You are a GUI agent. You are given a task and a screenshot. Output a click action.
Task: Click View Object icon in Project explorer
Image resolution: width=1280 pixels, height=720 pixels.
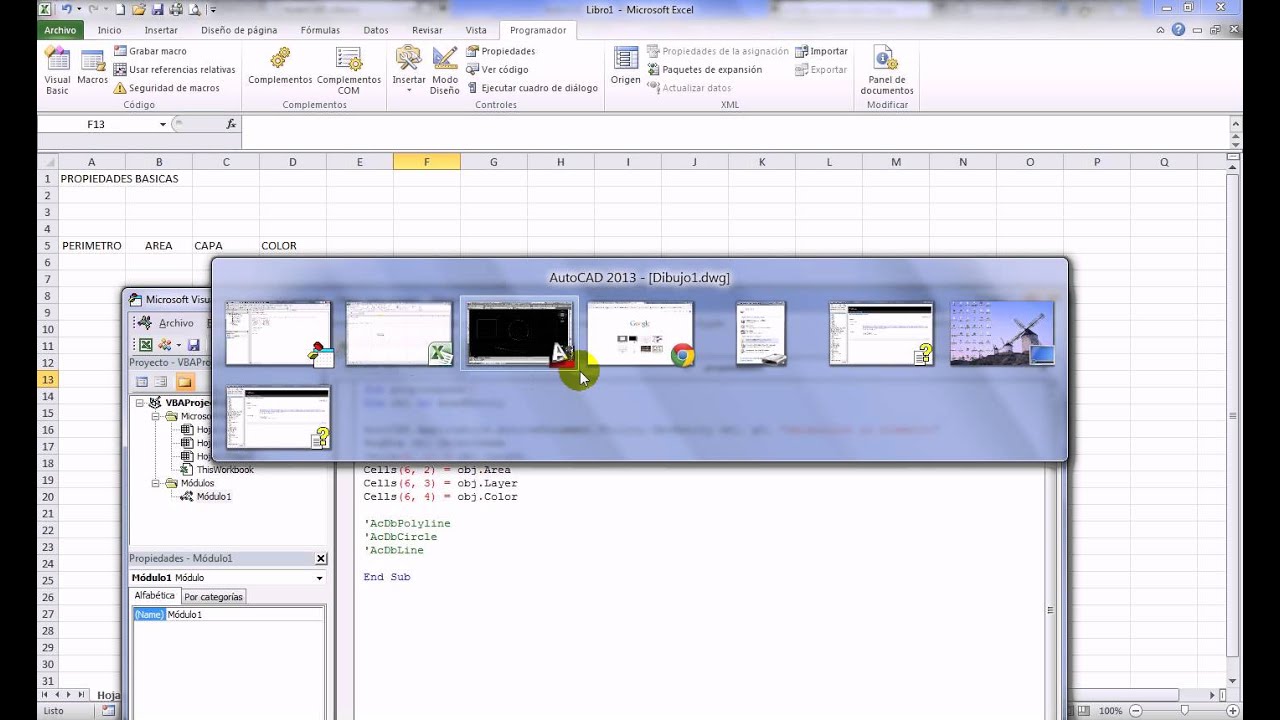[163, 382]
